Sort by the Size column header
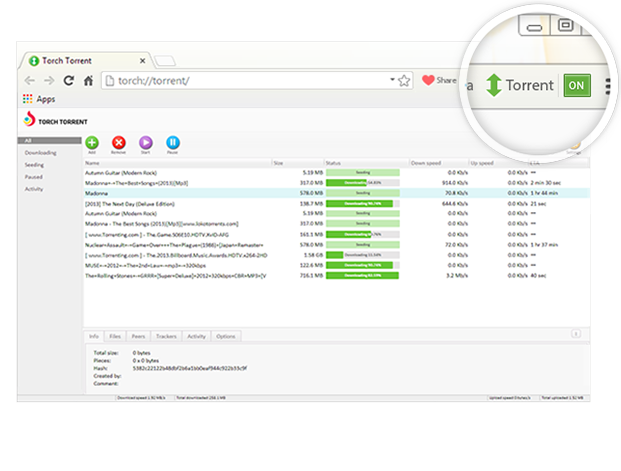The width and height of the screenshot is (621, 471). click(298, 163)
